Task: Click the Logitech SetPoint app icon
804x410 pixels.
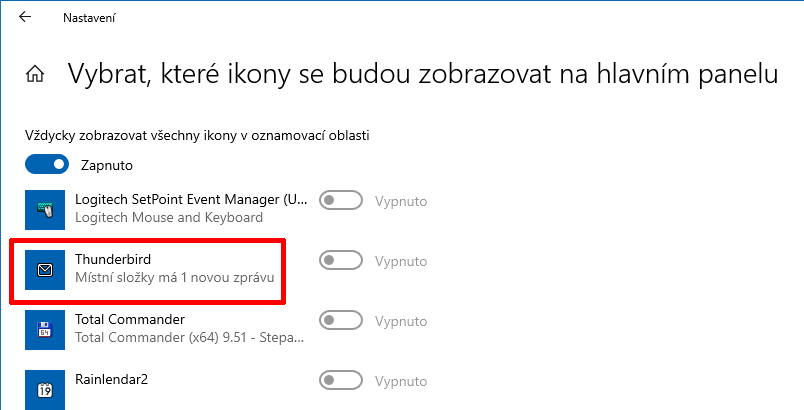Action: (43, 209)
